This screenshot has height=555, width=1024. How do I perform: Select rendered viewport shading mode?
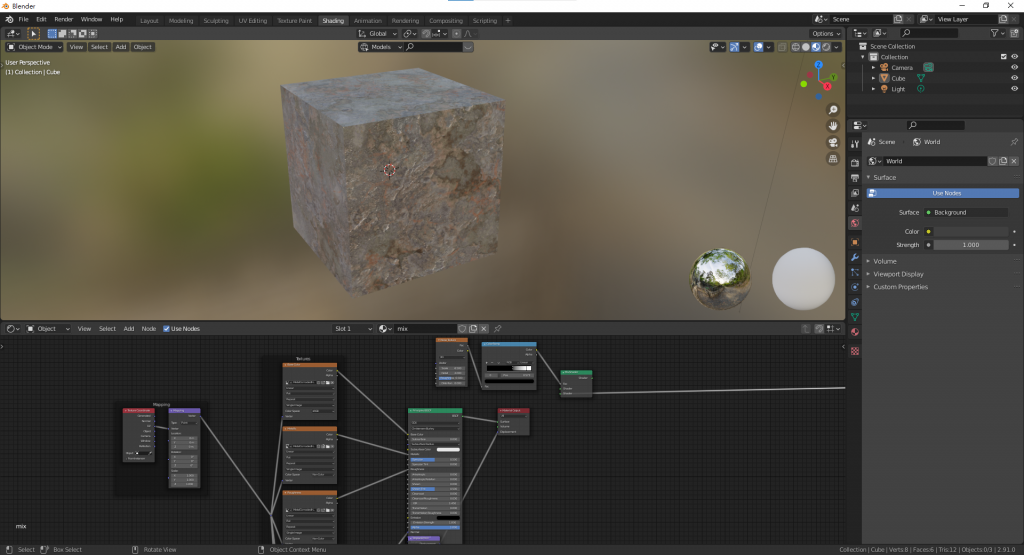coord(826,47)
